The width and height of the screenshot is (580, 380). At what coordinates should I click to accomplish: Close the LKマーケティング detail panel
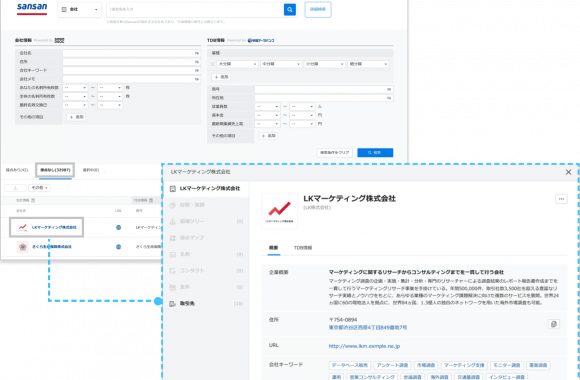coord(568,172)
